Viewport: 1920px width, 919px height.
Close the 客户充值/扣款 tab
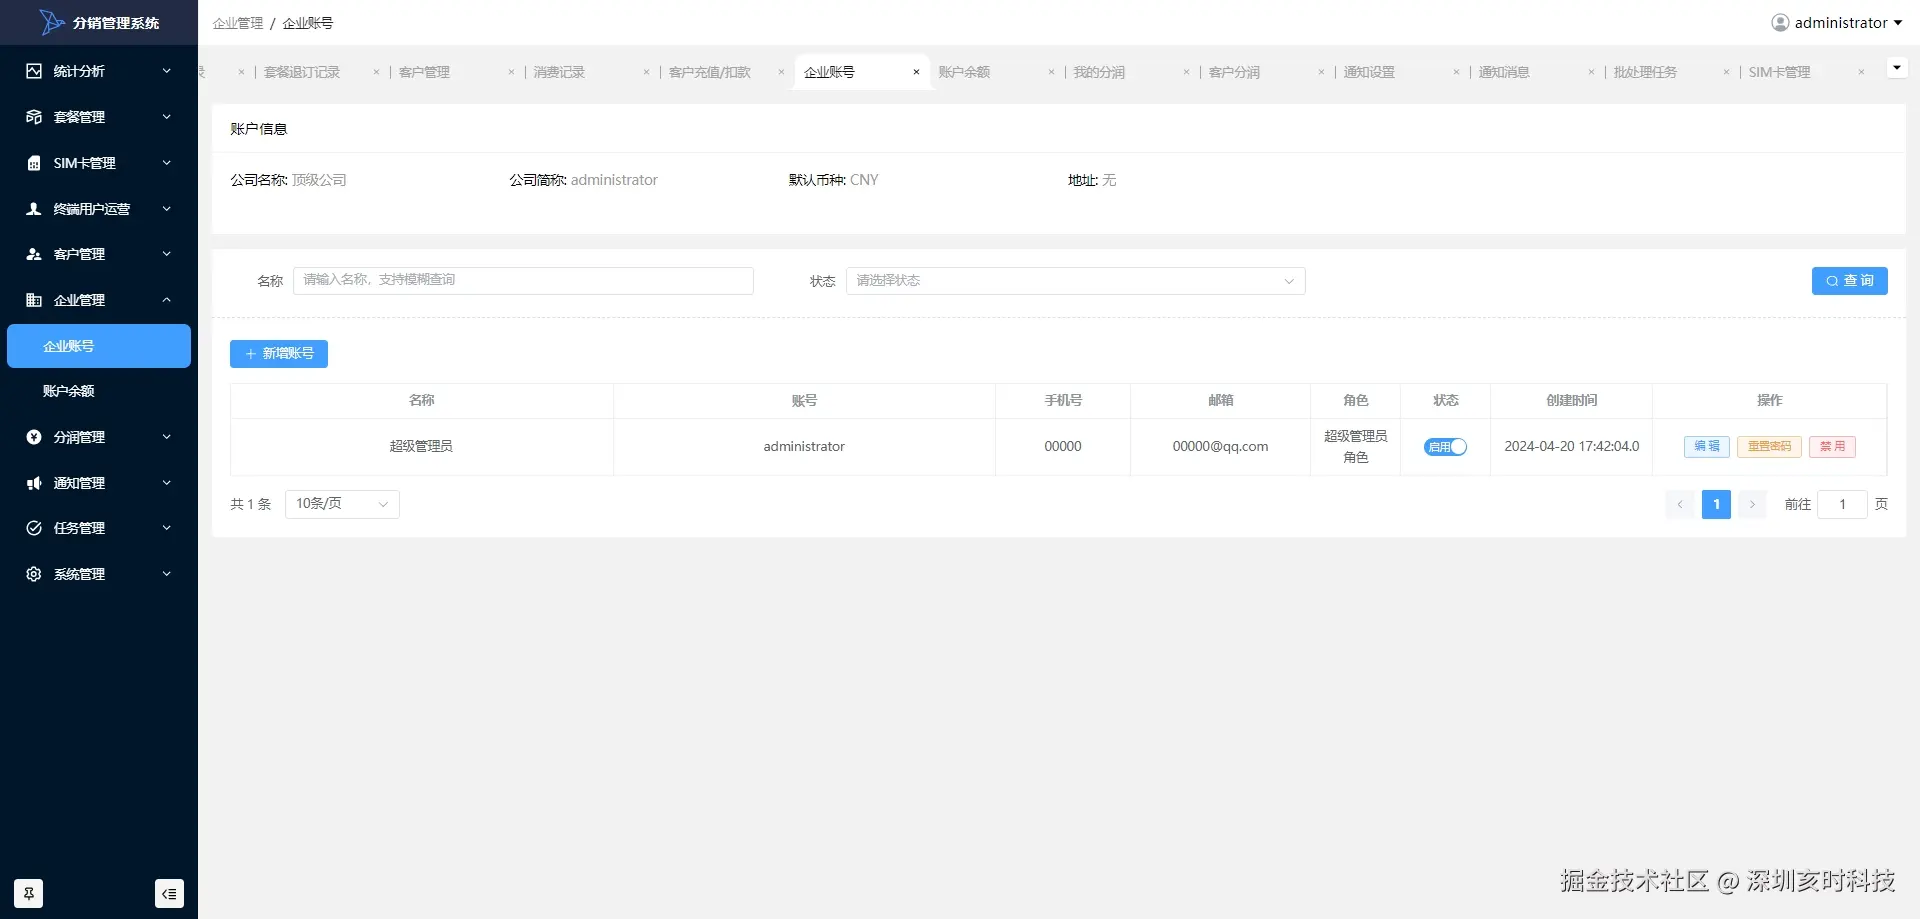781,72
